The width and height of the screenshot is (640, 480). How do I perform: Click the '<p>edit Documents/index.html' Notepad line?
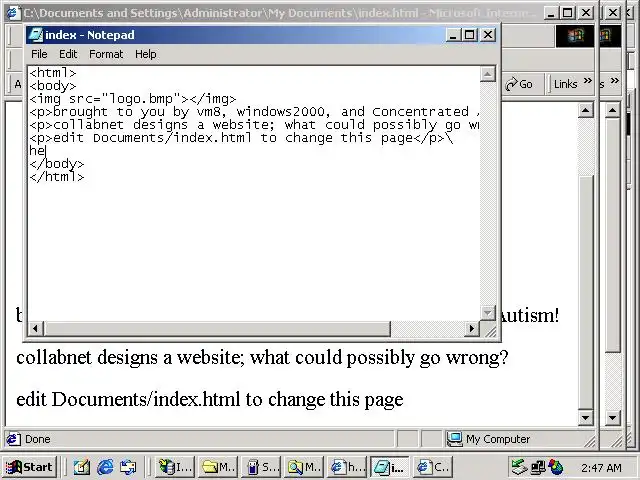click(x=241, y=138)
